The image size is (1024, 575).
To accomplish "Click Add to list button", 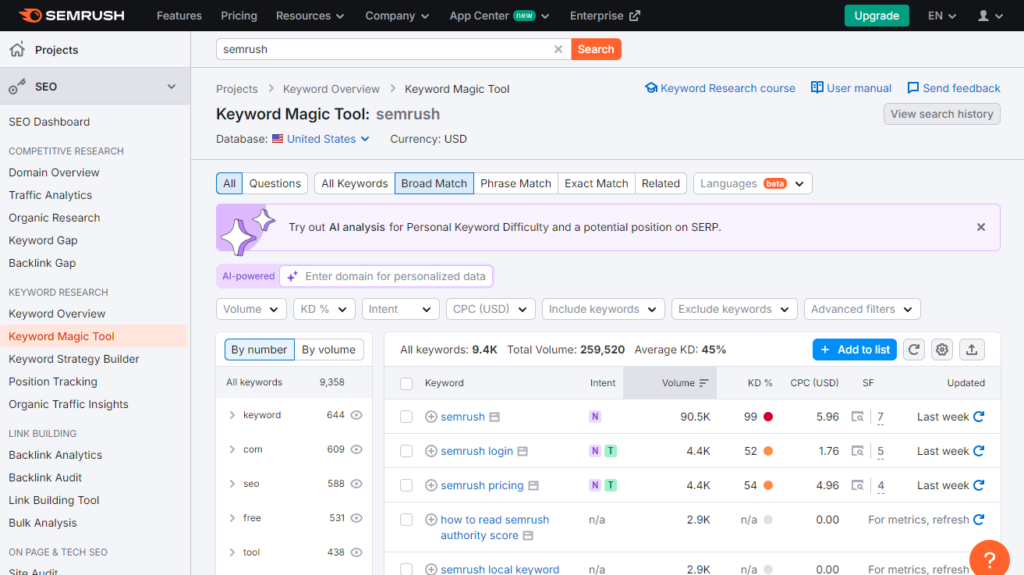I will (855, 350).
